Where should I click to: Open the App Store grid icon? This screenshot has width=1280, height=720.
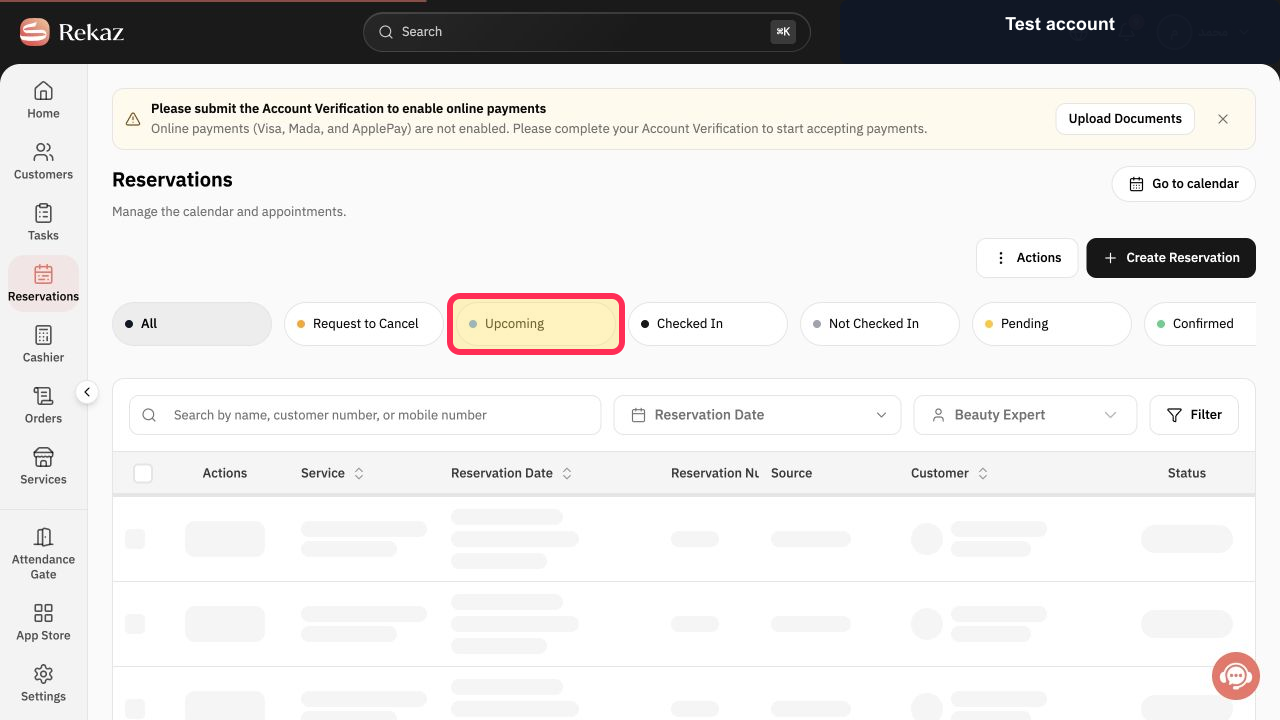43,613
